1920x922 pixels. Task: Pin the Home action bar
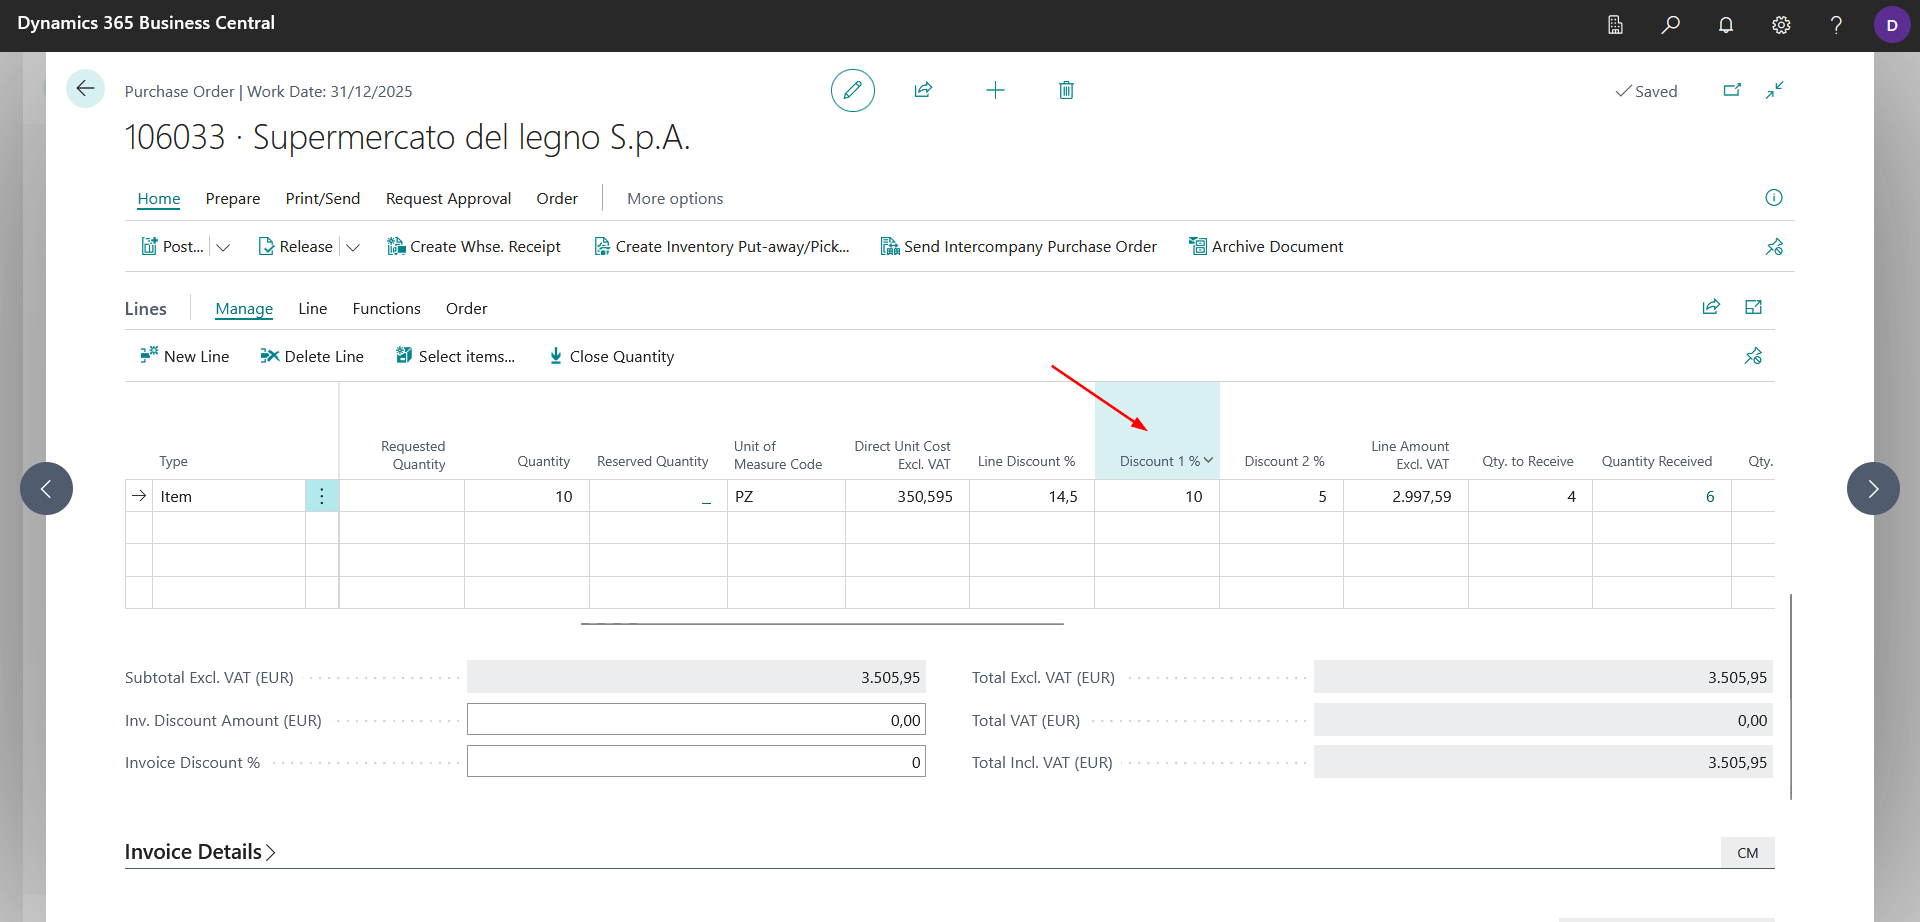point(1774,247)
